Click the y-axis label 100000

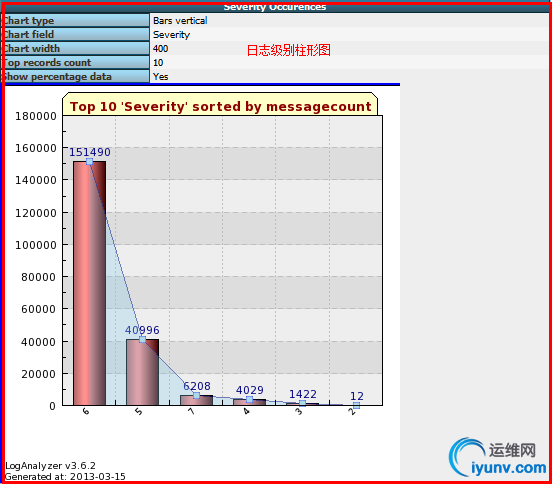click(x=36, y=245)
